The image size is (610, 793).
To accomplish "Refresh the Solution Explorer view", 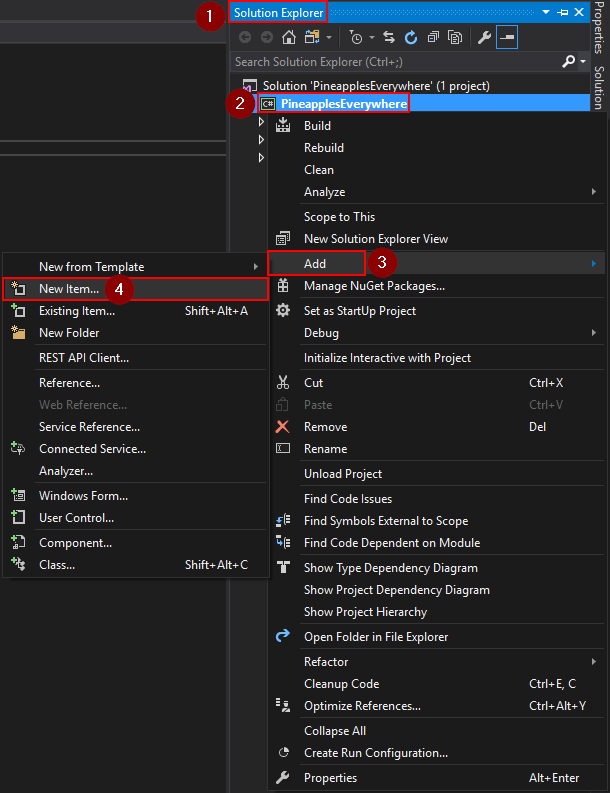I will (410, 38).
